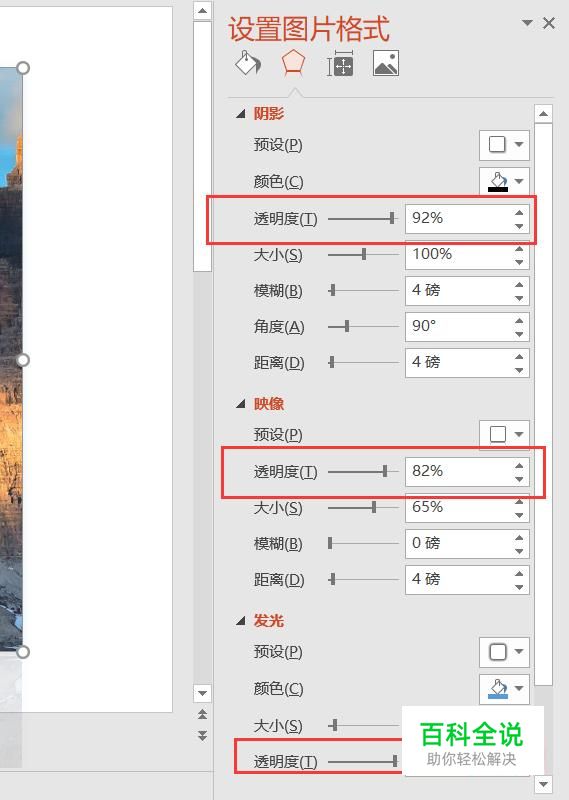Open the Fill & Line tab icon
Image resolution: width=569 pixels, height=800 pixels.
[x=248, y=63]
